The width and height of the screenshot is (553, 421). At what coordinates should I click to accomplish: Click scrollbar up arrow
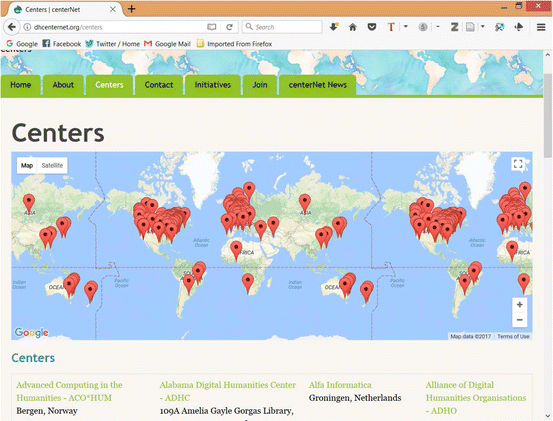point(548,55)
